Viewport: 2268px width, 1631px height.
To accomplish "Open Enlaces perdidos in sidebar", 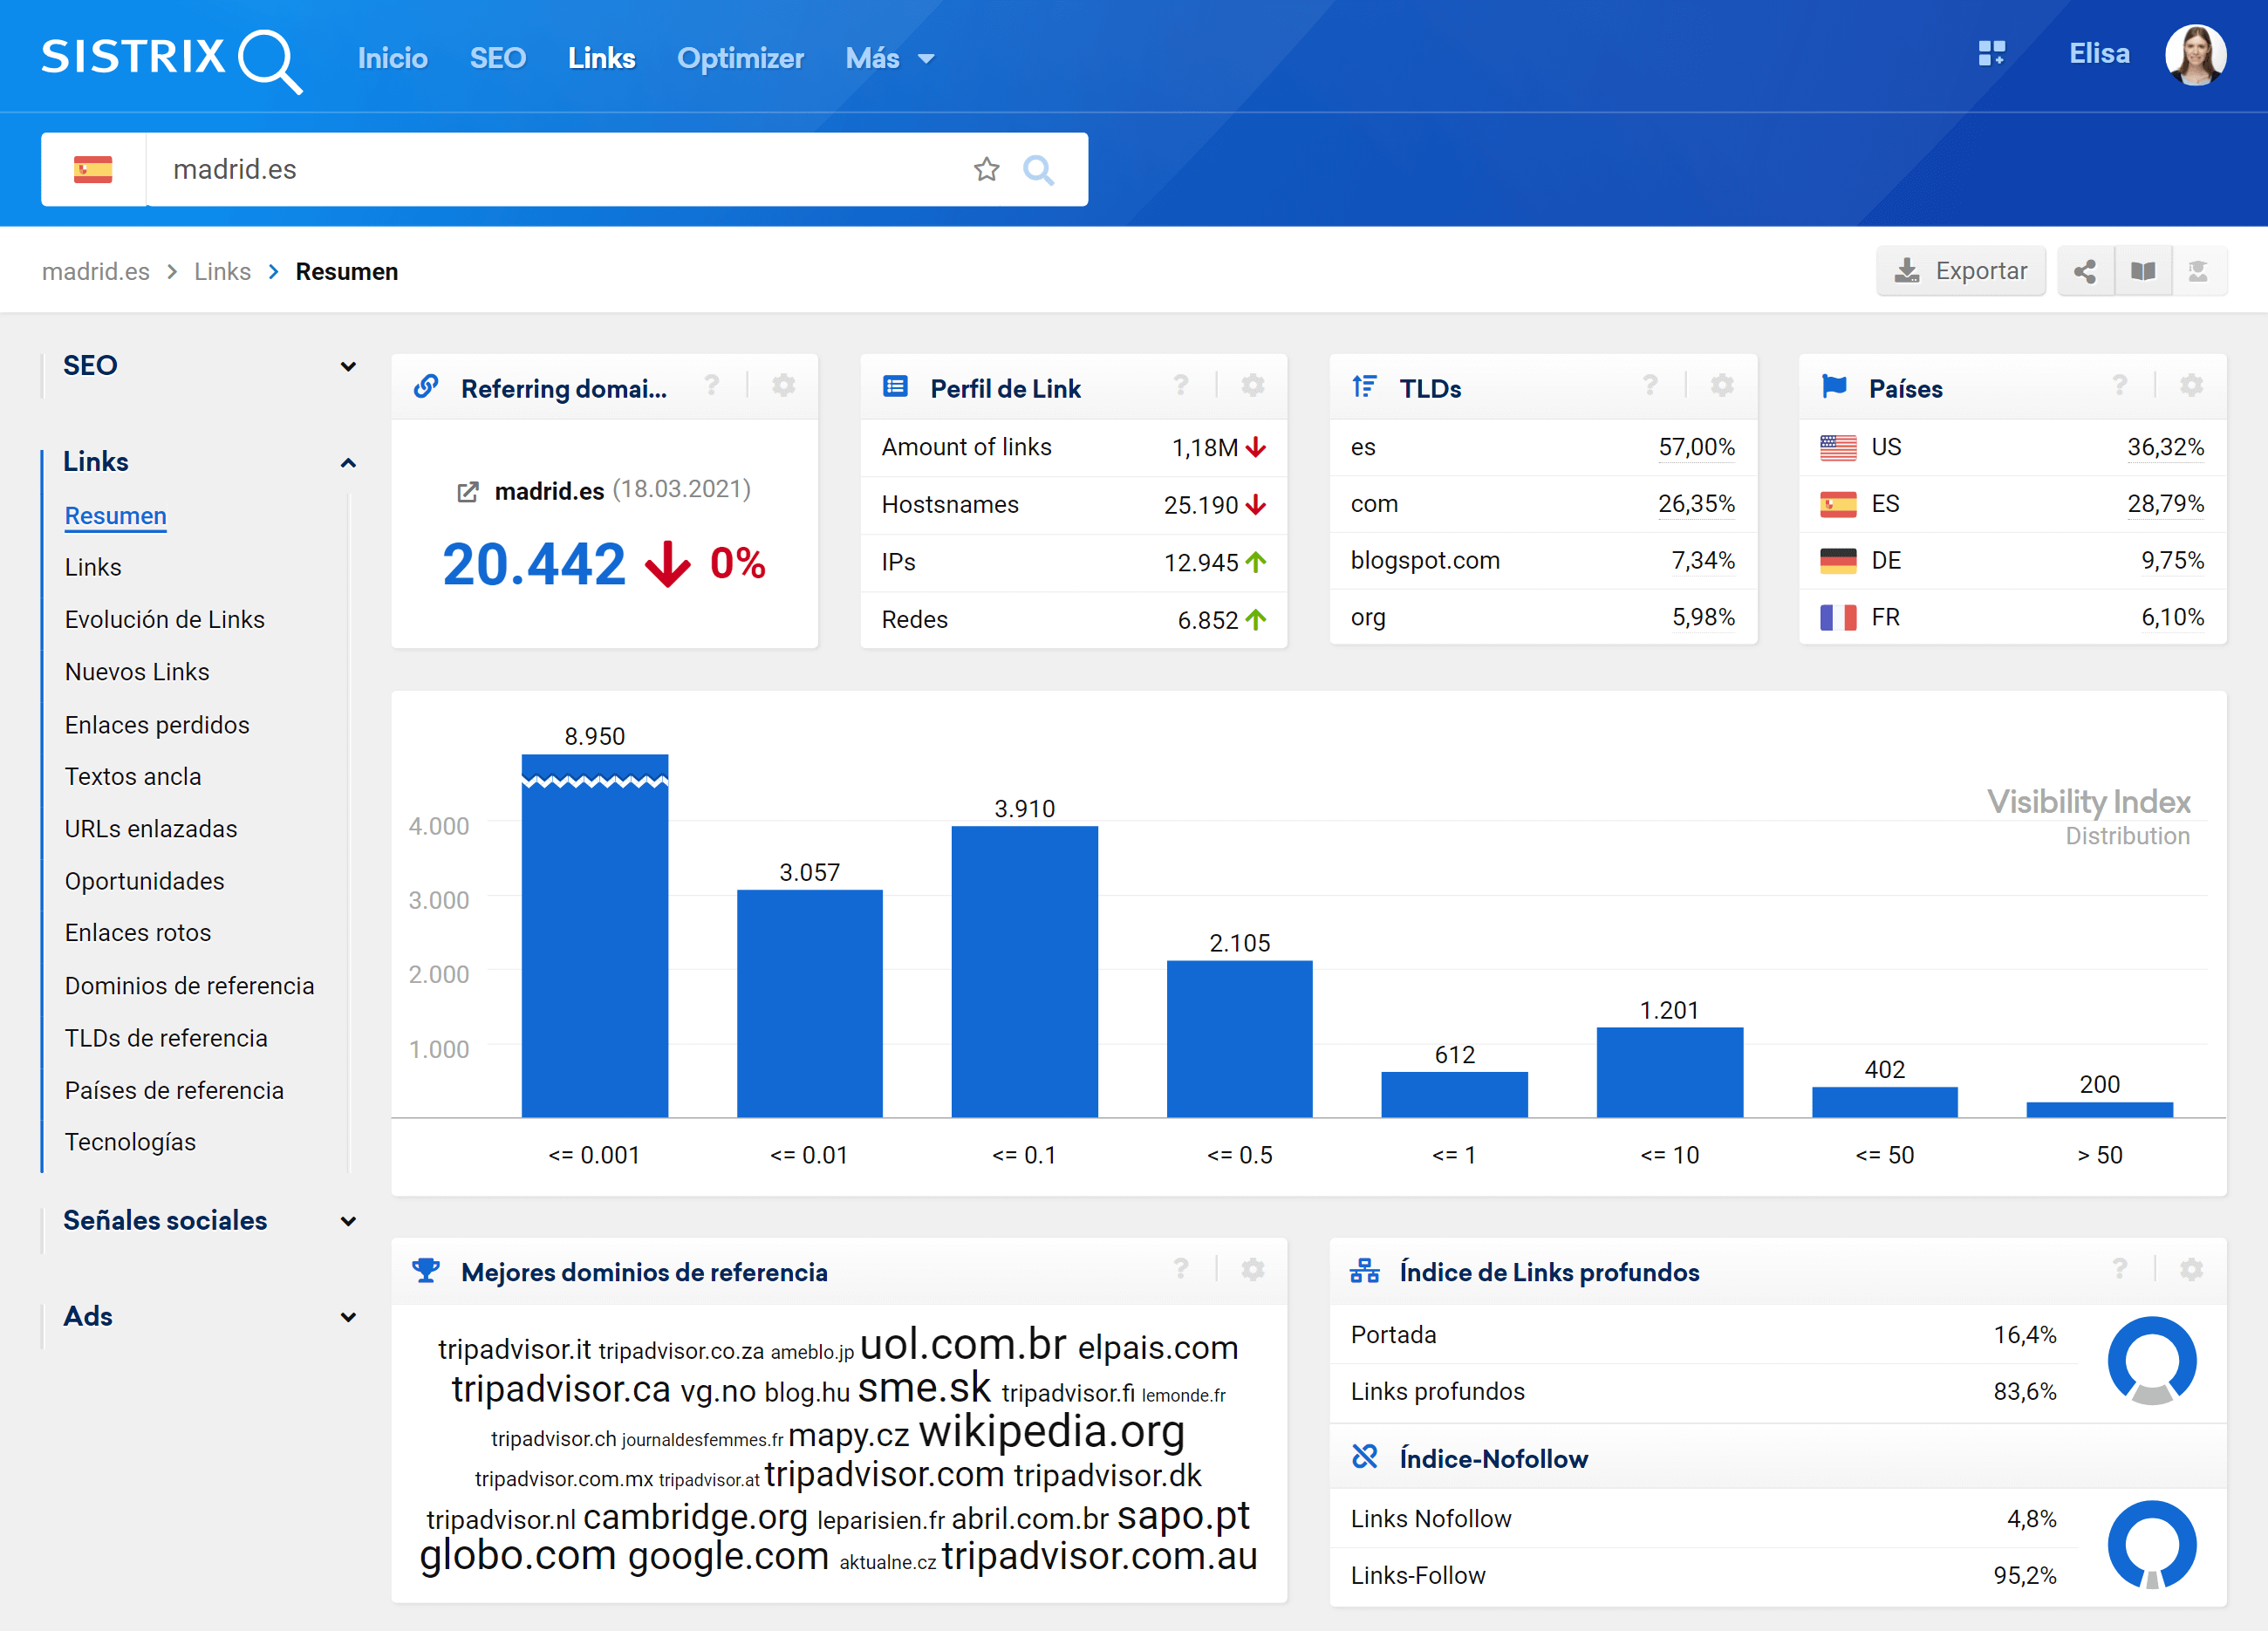I will [x=157, y=724].
